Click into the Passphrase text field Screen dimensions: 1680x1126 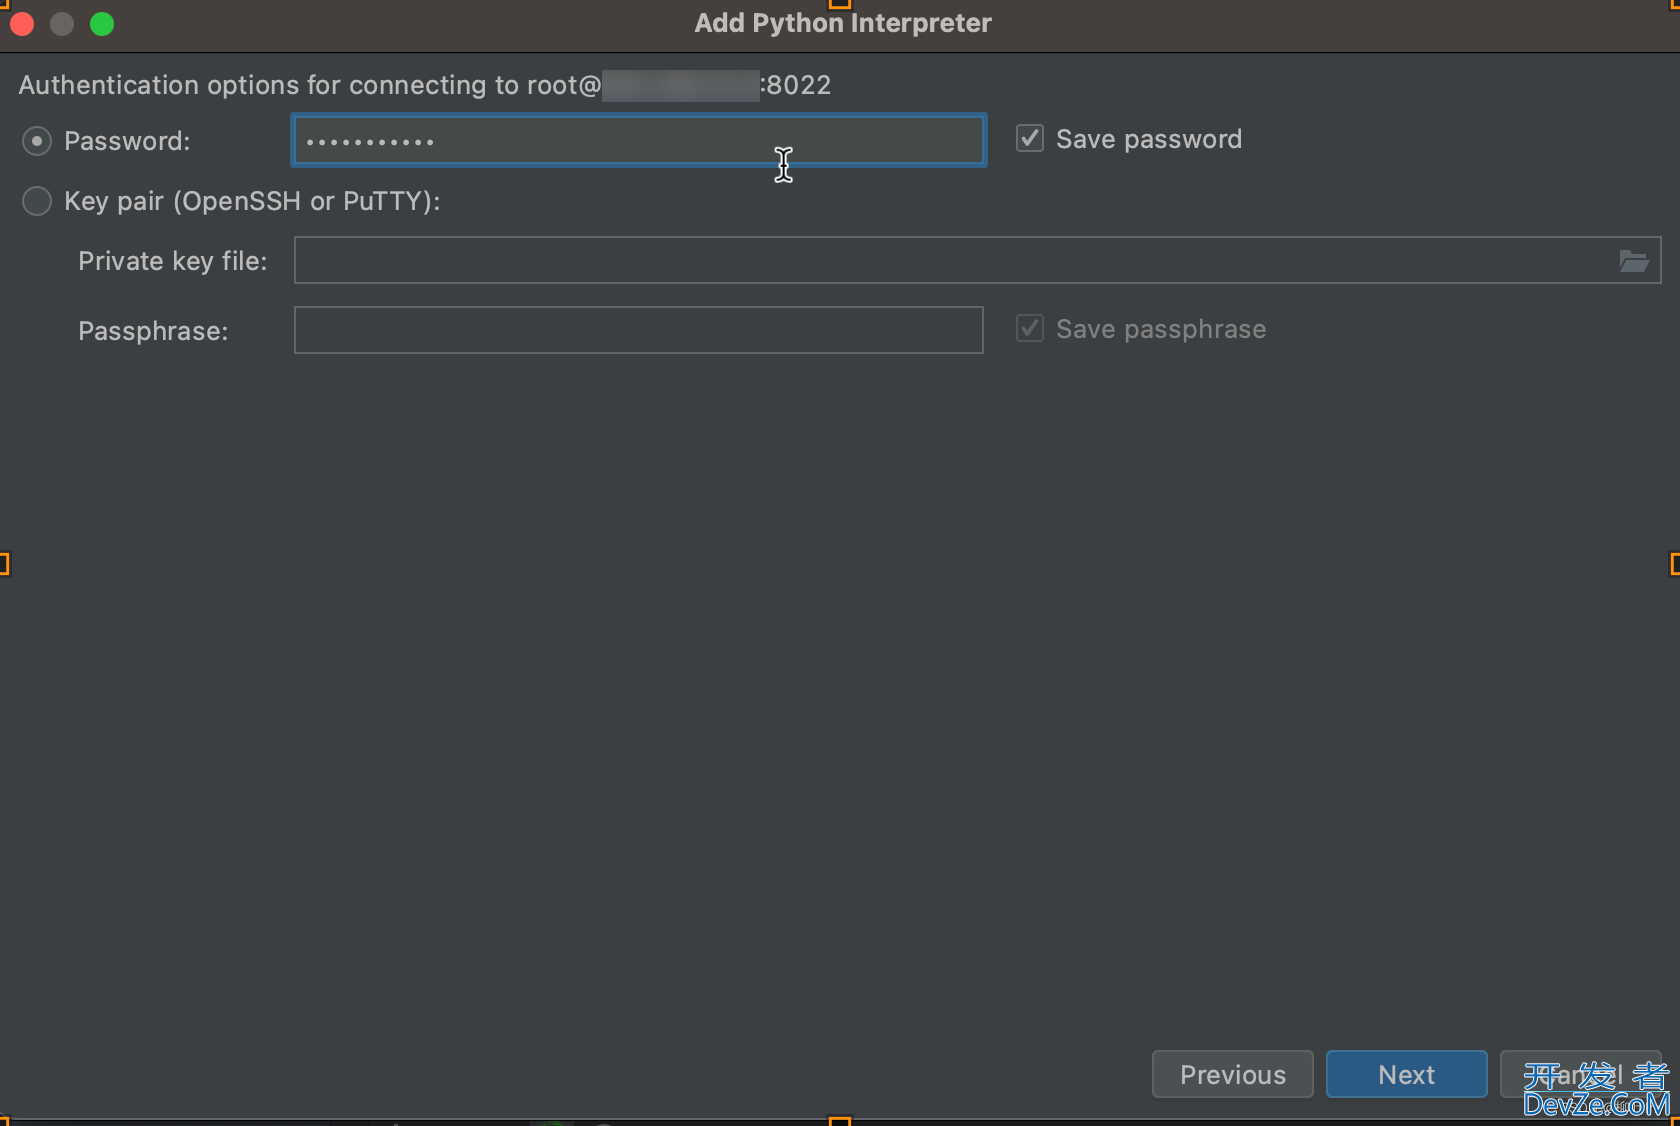pos(639,330)
